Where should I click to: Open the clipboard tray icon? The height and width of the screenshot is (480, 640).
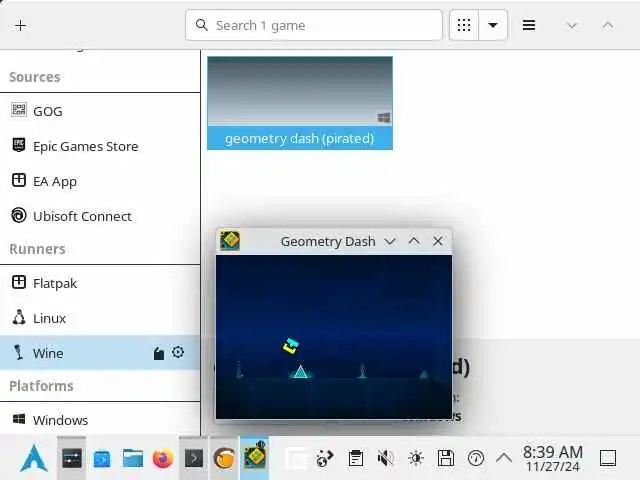click(356, 458)
